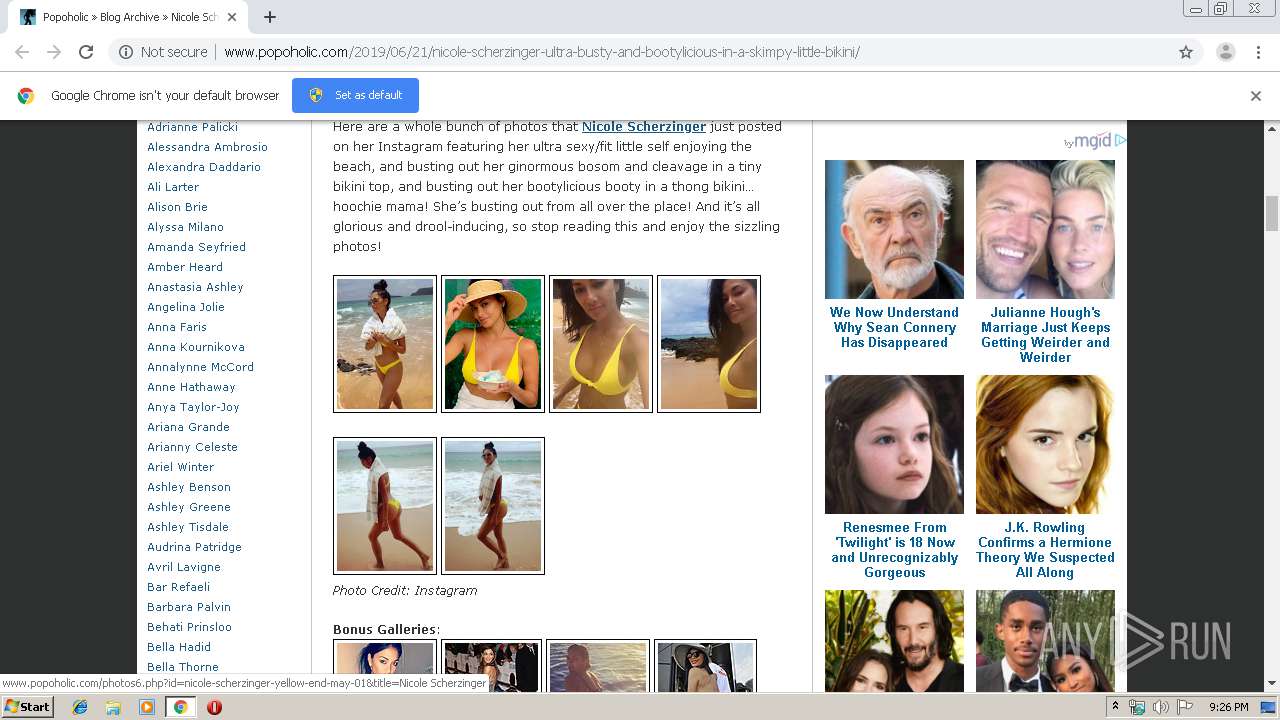Open the volume tray icon
The width and height of the screenshot is (1280, 720).
coord(1160,707)
